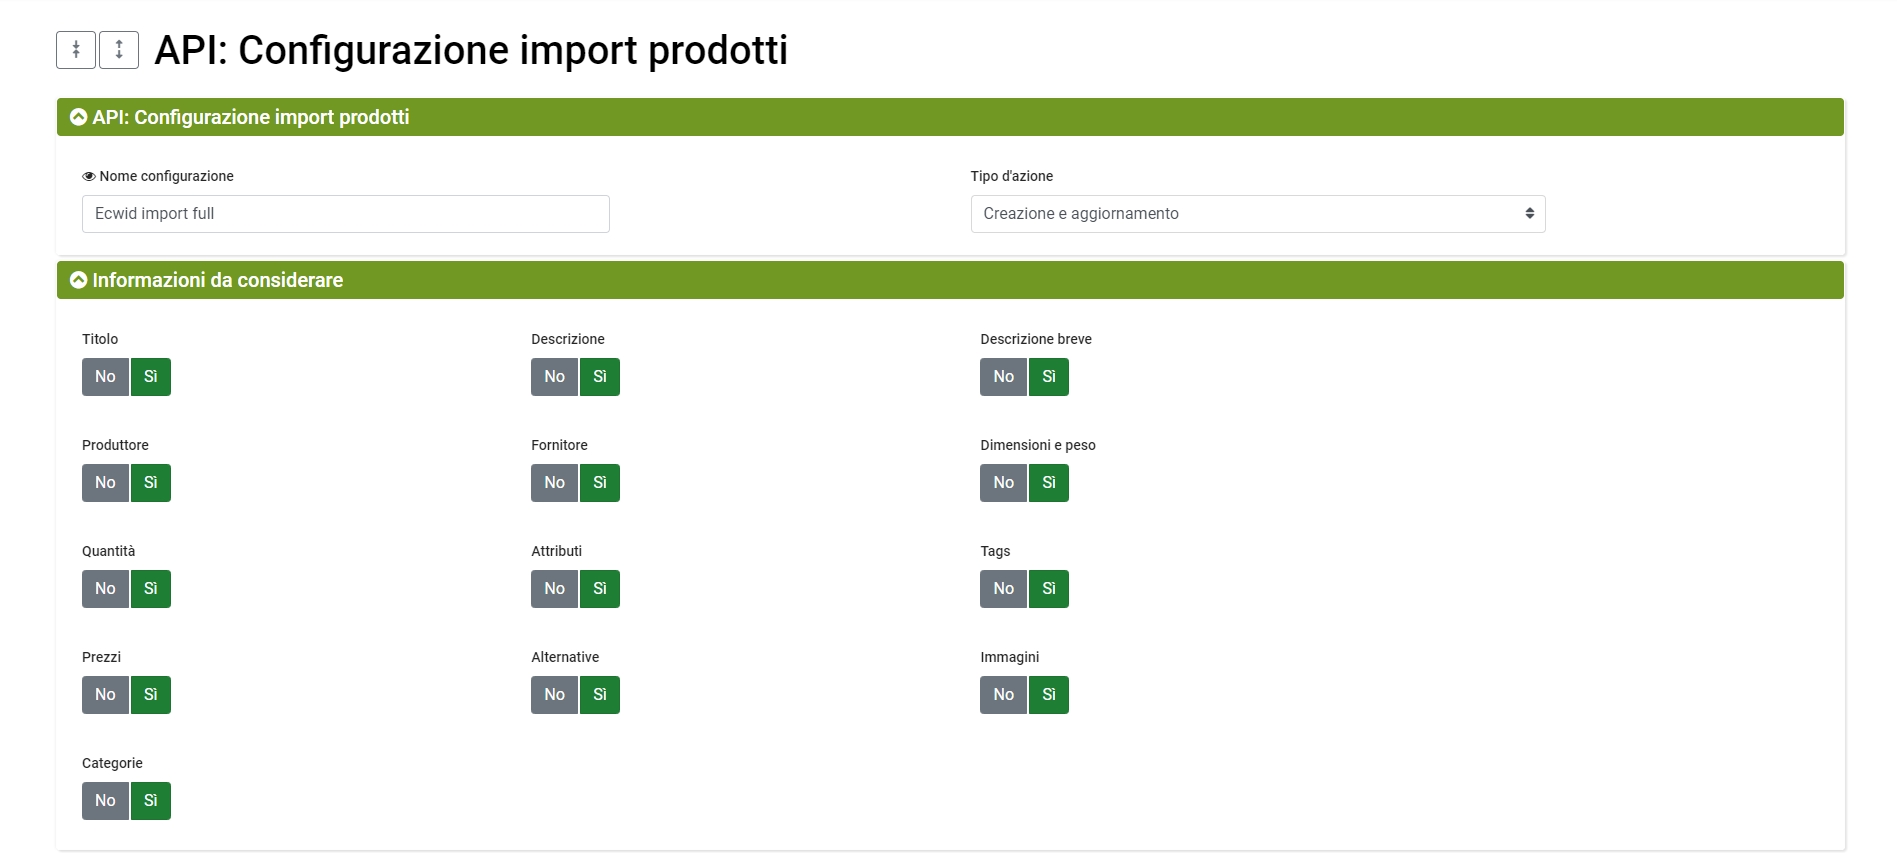Enable Immagini with Sì
1897x853 pixels.
click(1049, 695)
